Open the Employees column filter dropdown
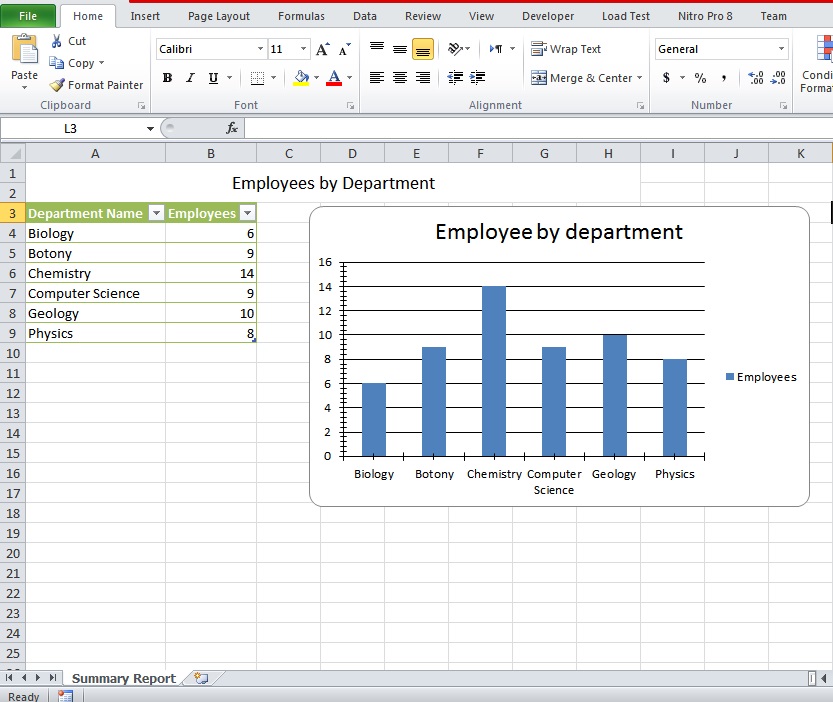 coord(247,213)
